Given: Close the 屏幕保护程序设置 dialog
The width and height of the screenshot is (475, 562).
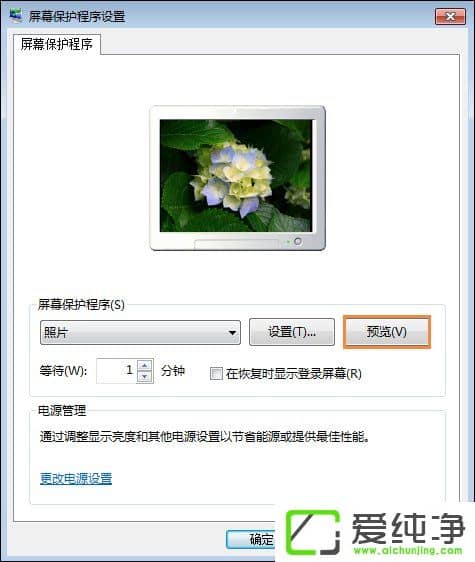Looking at the screenshot, I should coord(450,16).
